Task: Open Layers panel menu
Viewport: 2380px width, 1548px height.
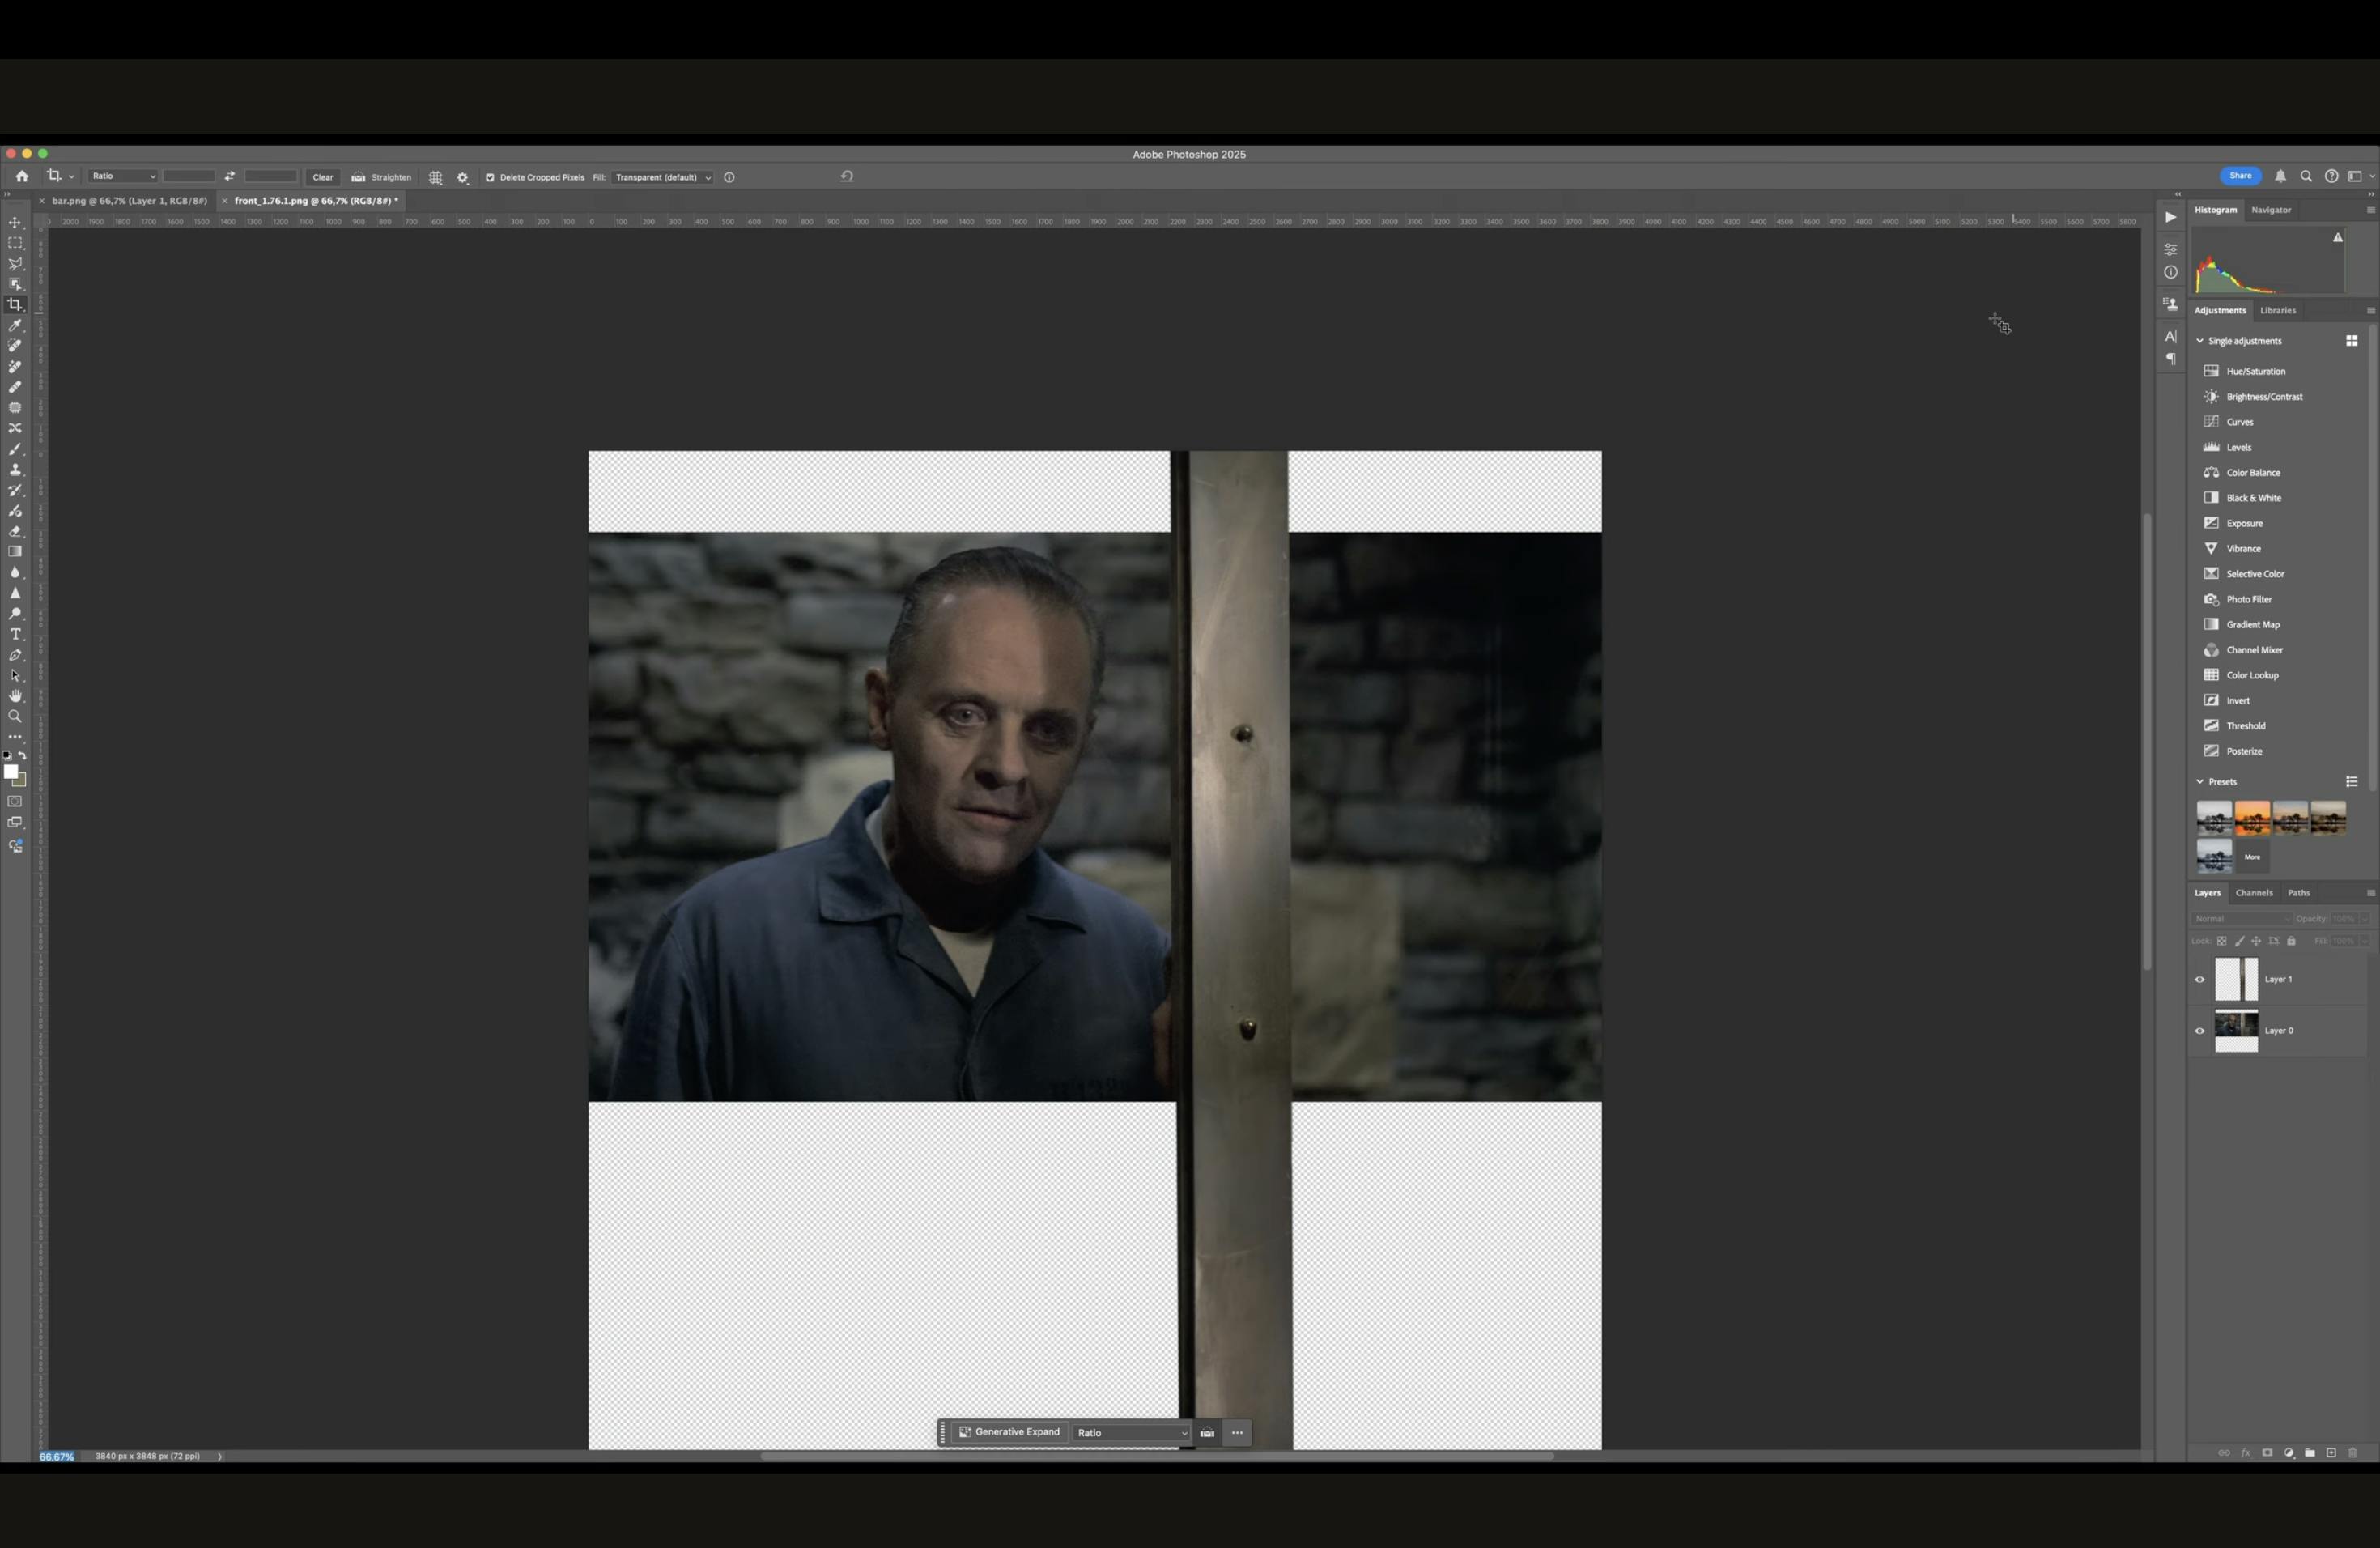Action: click(x=2370, y=893)
